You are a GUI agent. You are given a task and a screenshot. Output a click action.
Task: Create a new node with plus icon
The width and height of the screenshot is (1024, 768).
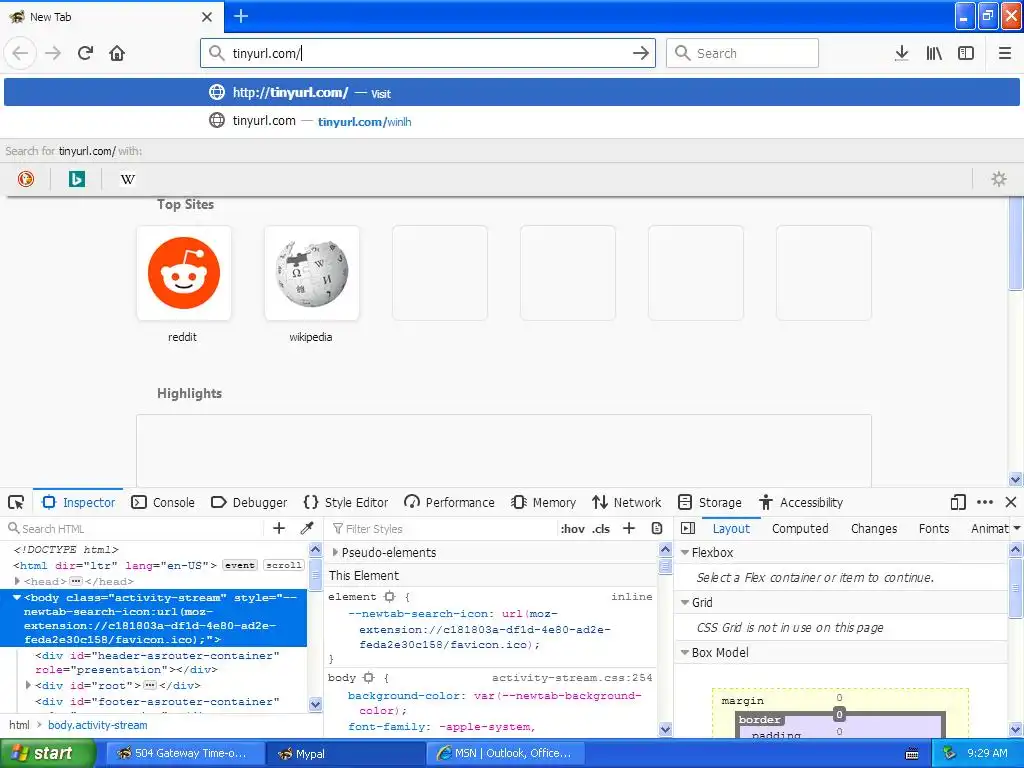click(279, 528)
